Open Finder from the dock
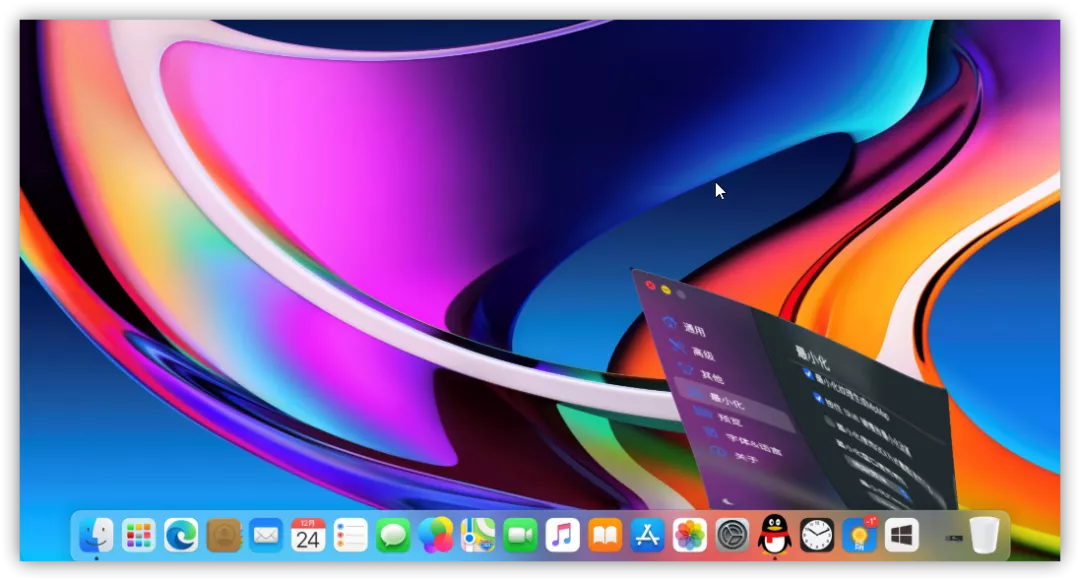Image resolution: width=1080 pixels, height=581 pixels. [x=96, y=535]
